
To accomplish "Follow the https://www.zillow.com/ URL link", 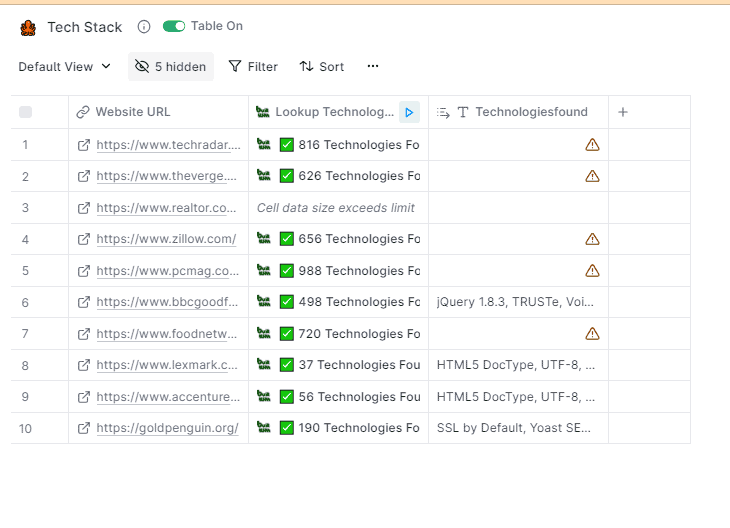I will (x=166, y=239).
